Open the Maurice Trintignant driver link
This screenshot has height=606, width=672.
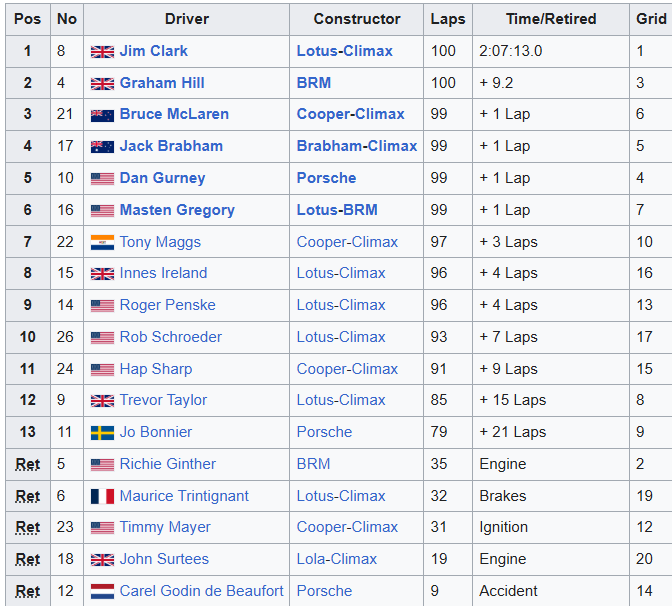tap(184, 496)
